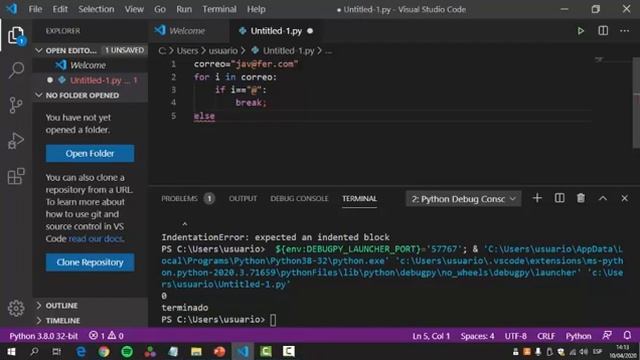Screen dimensions: 640x360
Task: Create a new terminal with plus icon
Action: (x=537, y=198)
